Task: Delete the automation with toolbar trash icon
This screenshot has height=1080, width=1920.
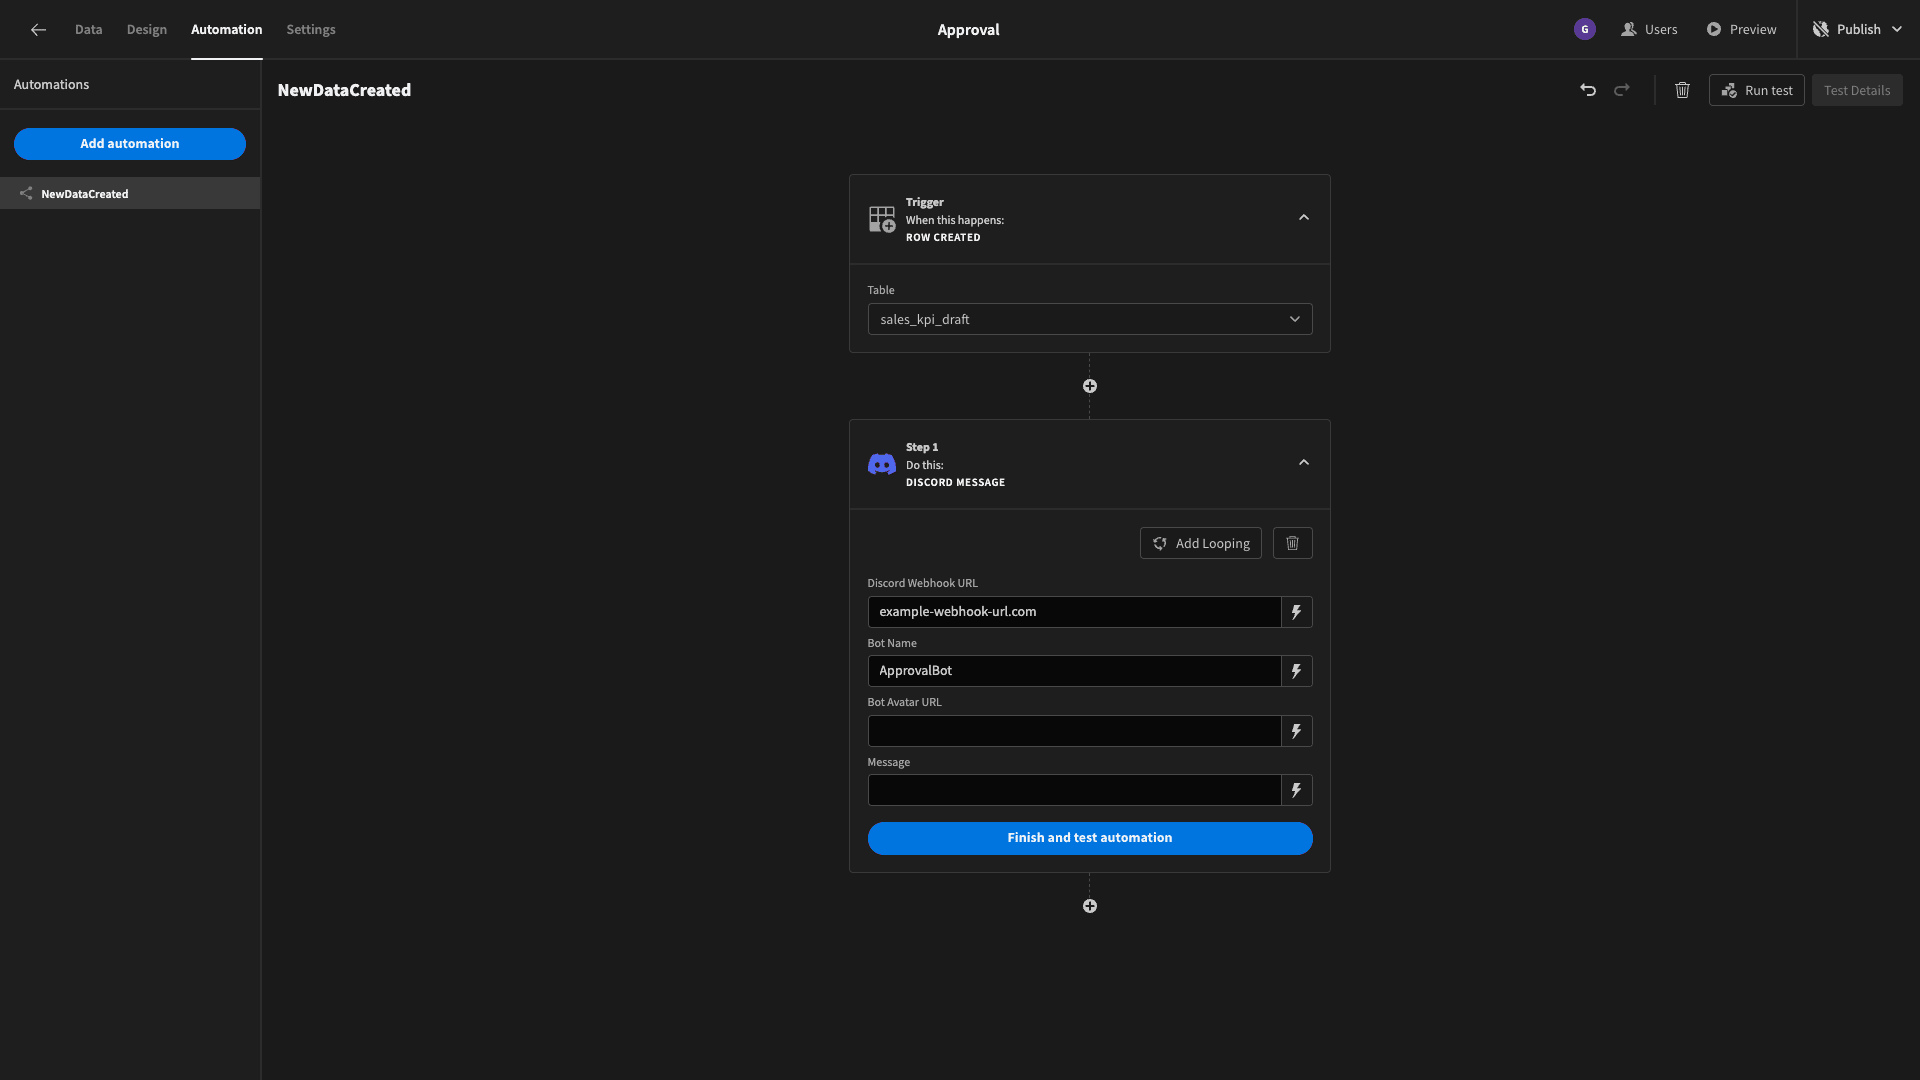Action: click(x=1683, y=90)
